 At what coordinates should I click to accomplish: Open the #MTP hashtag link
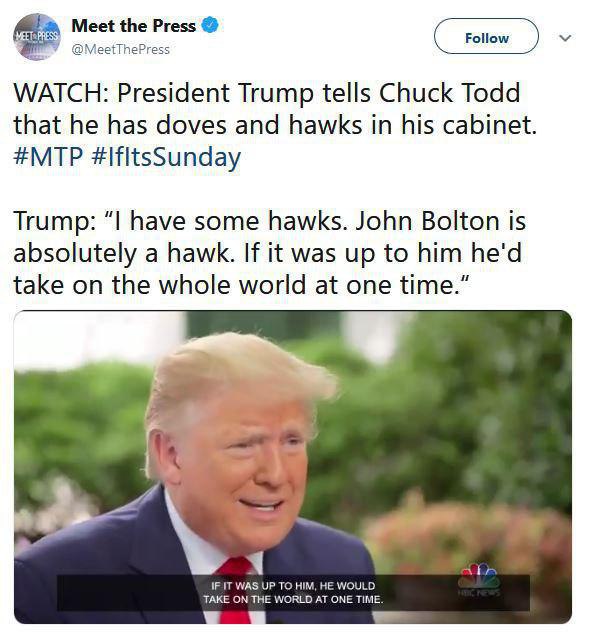pos(48,157)
